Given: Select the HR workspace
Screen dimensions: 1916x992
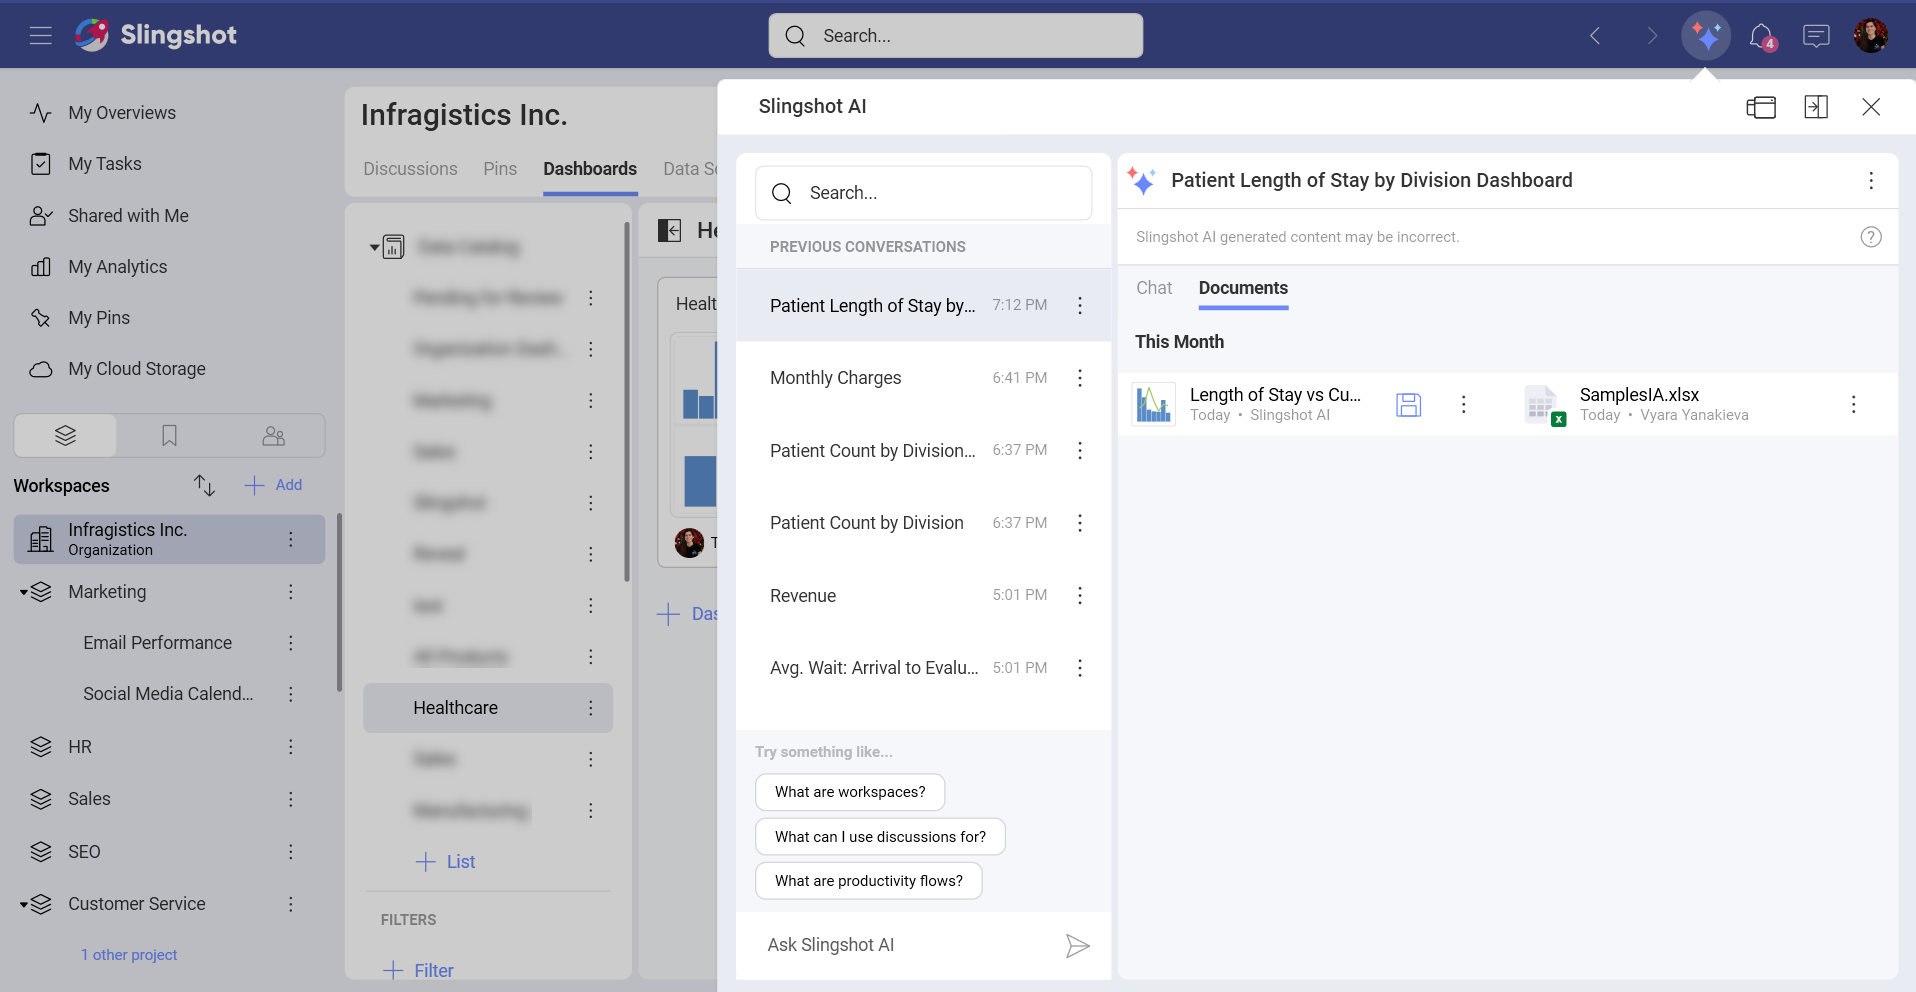Looking at the screenshot, I should (80, 747).
